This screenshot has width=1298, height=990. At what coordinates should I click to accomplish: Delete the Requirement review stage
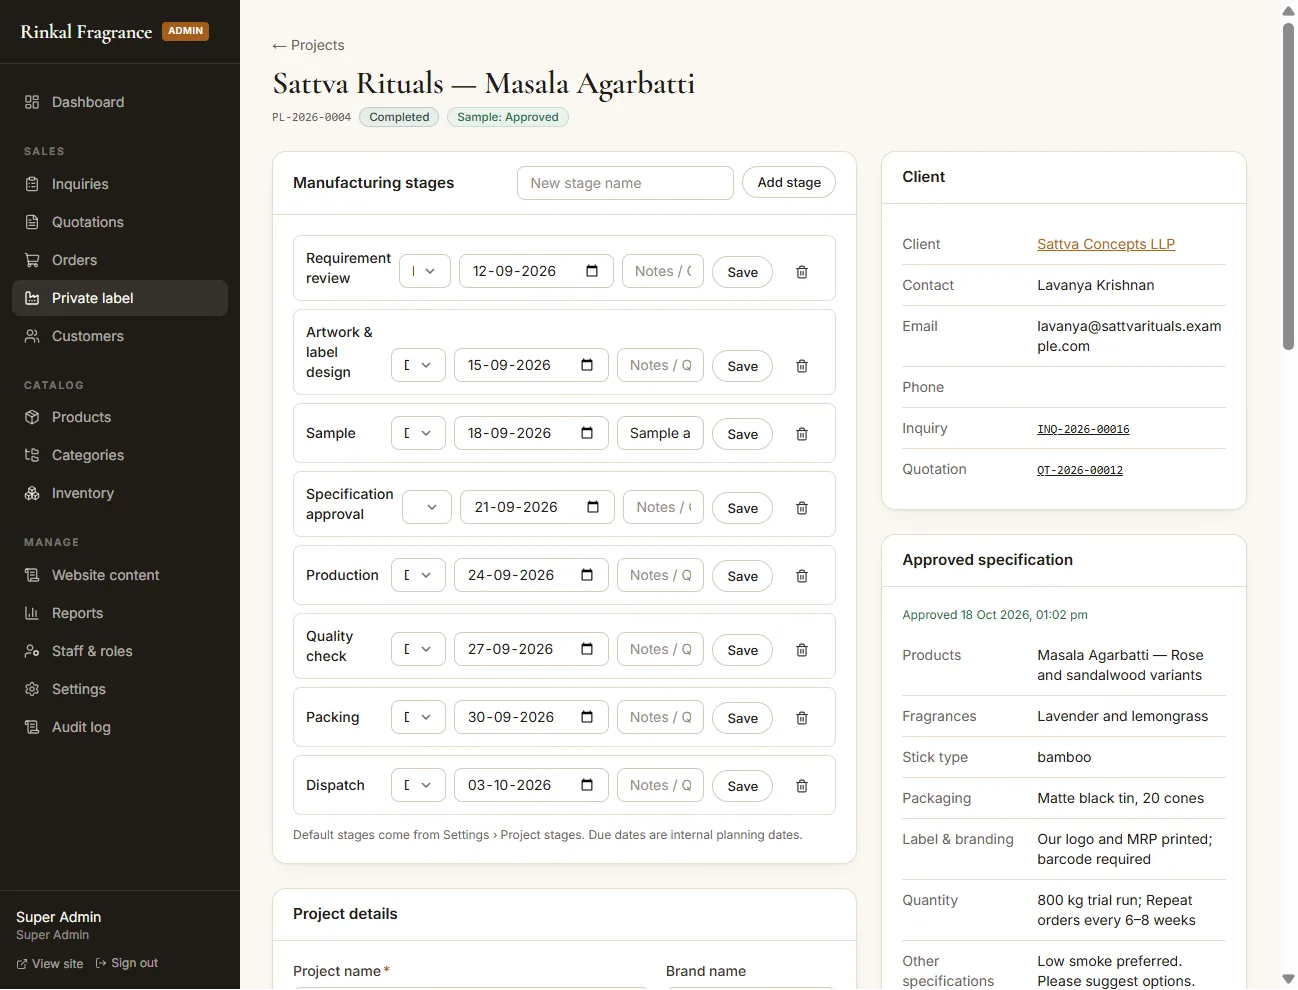click(802, 272)
